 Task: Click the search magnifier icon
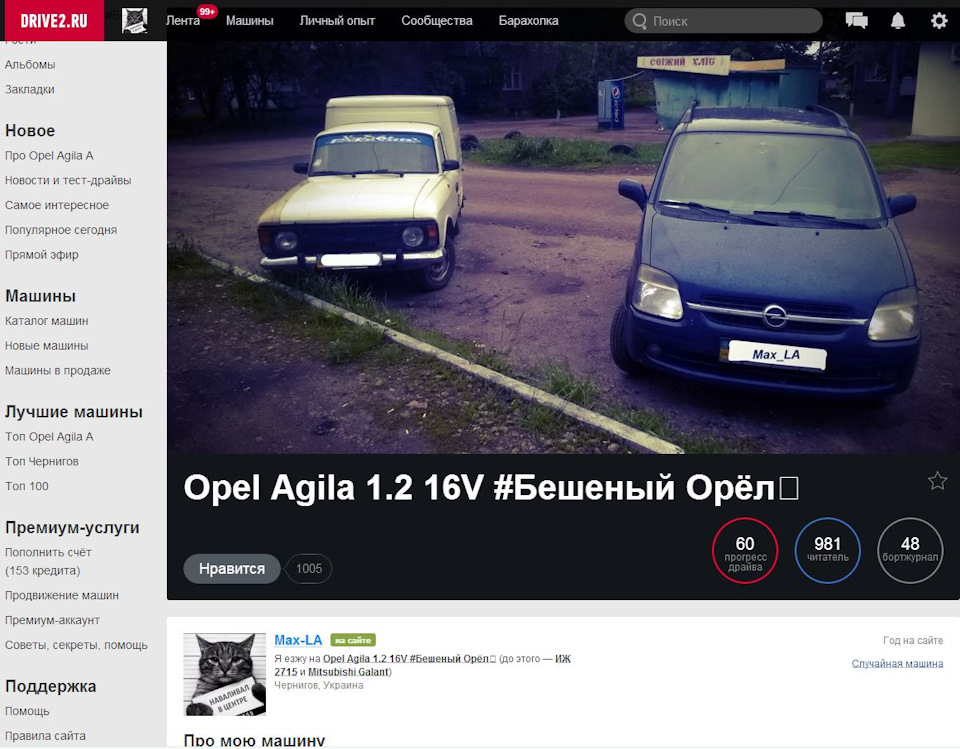(640, 21)
